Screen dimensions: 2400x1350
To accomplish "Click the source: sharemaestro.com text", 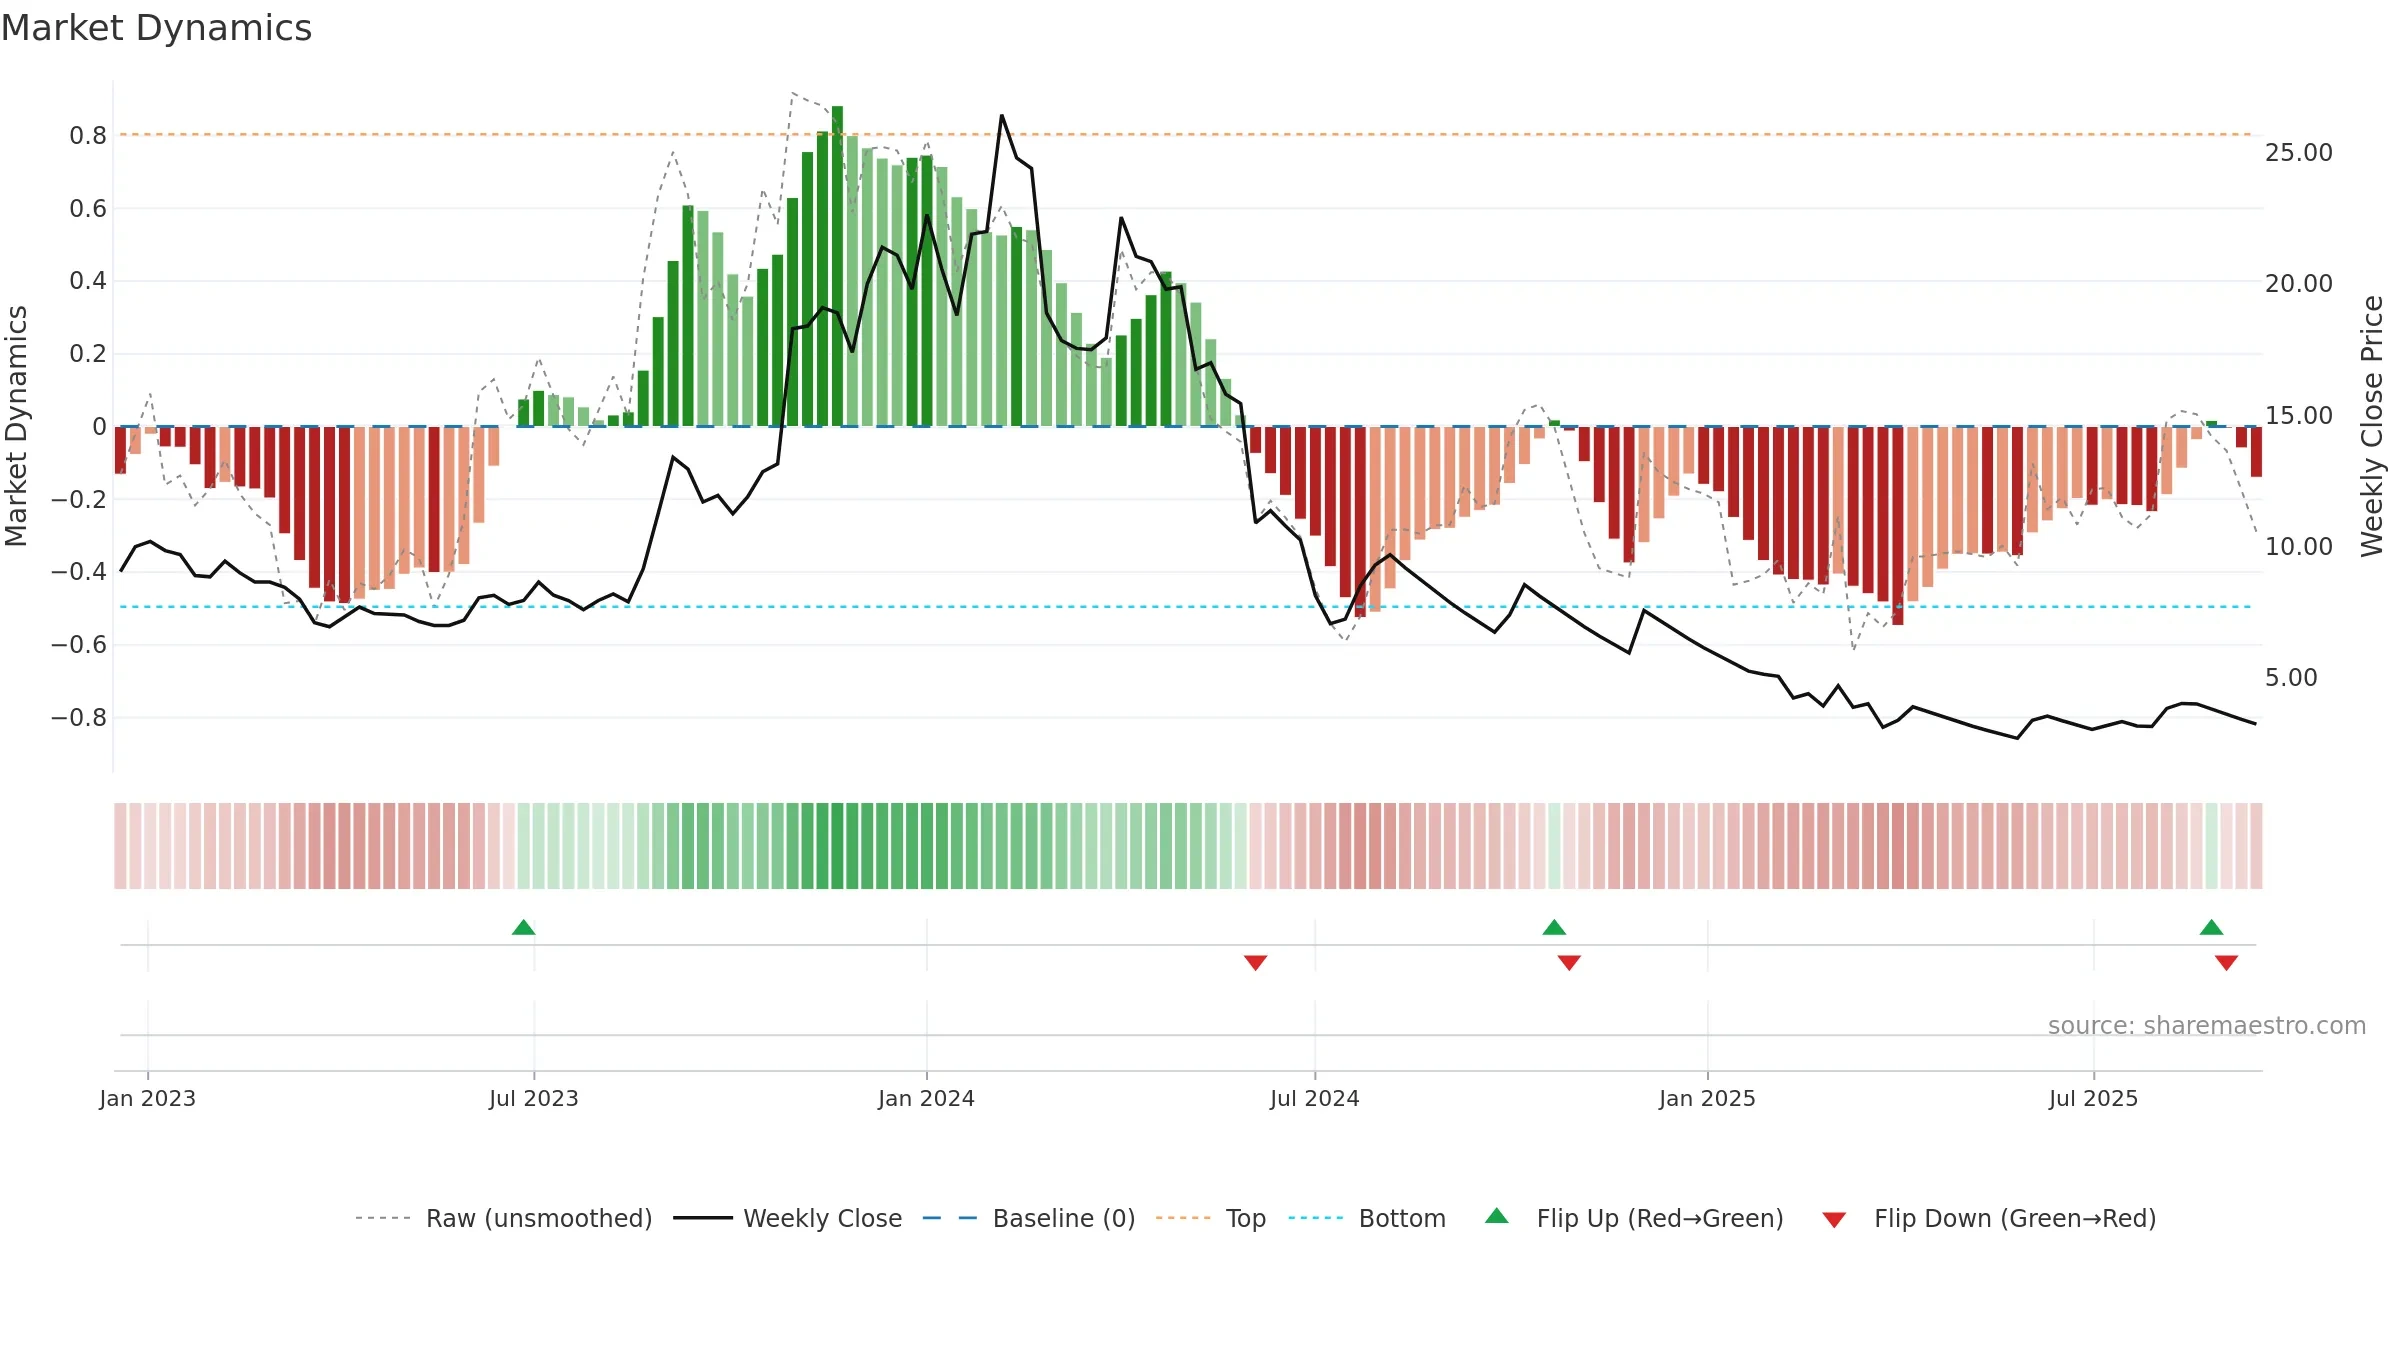I will coord(2207,1025).
